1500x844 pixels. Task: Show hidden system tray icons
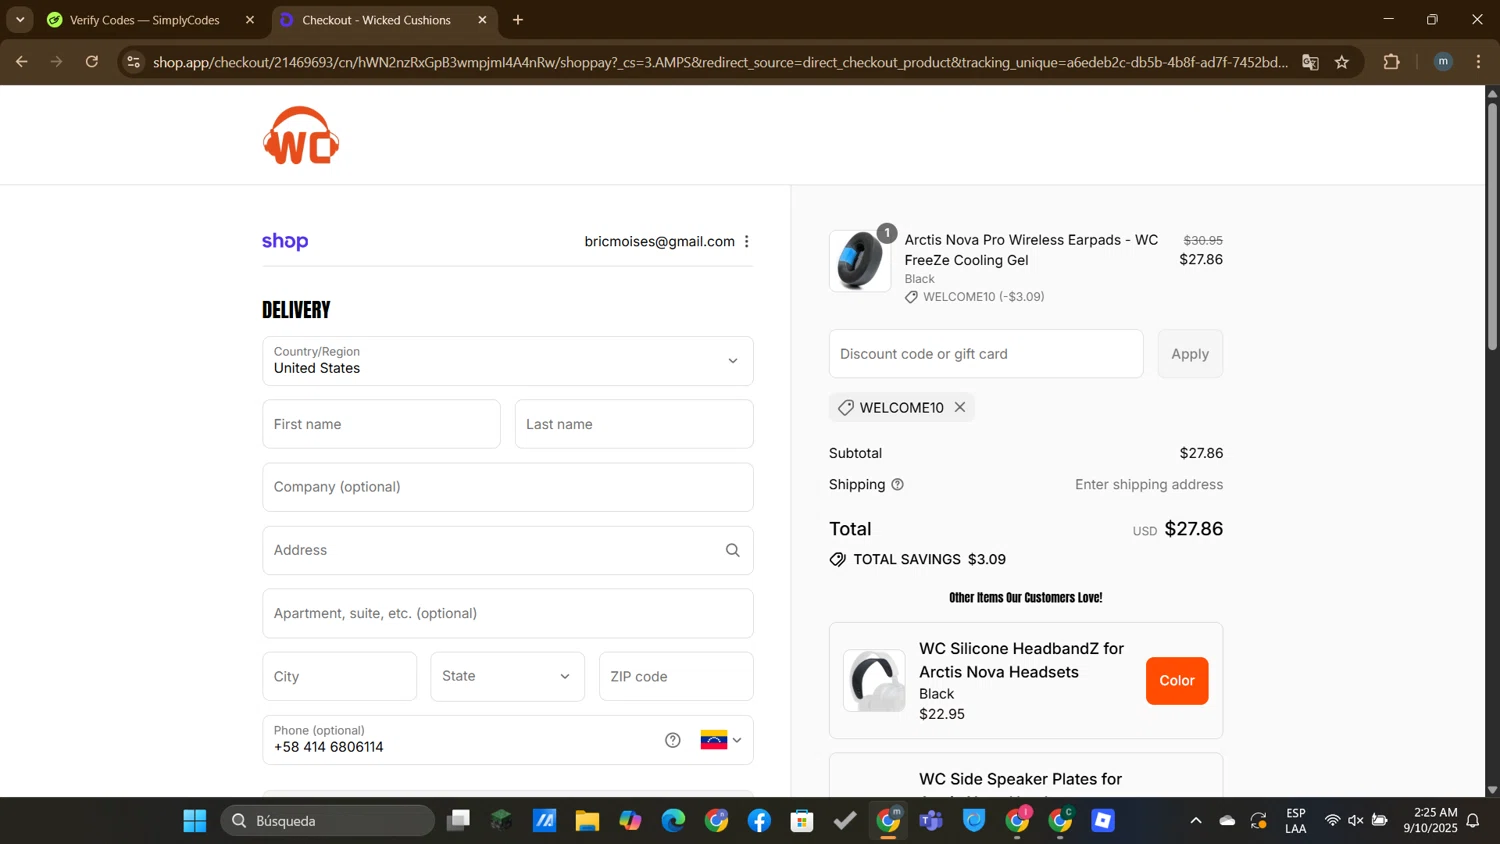[x=1195, y=821]
